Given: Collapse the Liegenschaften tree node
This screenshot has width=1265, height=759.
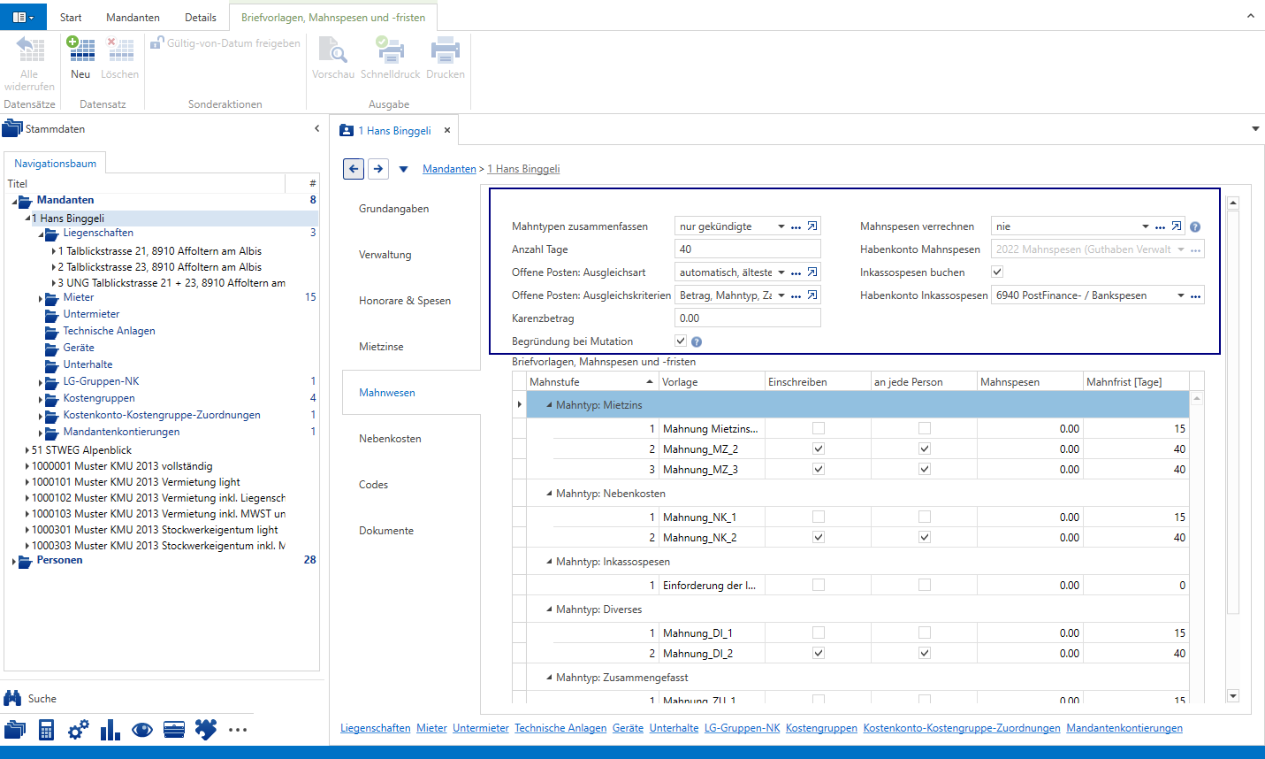Looking at the screenshot, I should [x=42, y=234].
